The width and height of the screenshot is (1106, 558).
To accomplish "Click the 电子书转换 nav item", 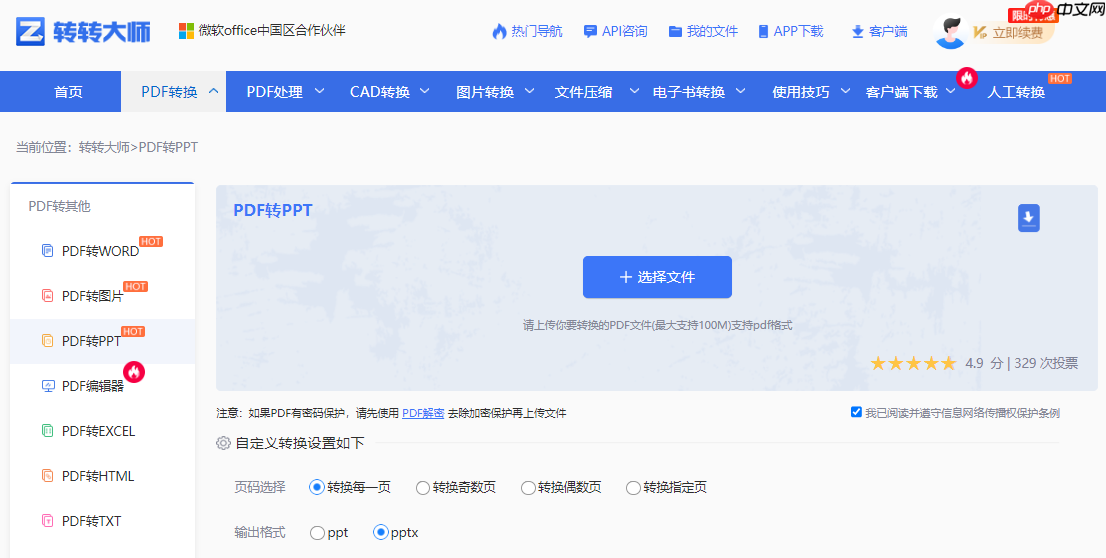I will (689, 92).
